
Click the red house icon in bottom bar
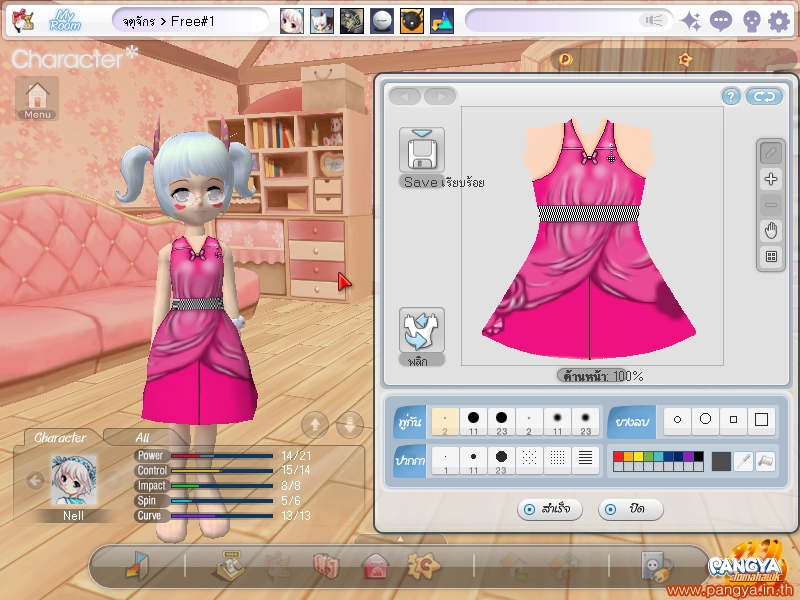375,565
